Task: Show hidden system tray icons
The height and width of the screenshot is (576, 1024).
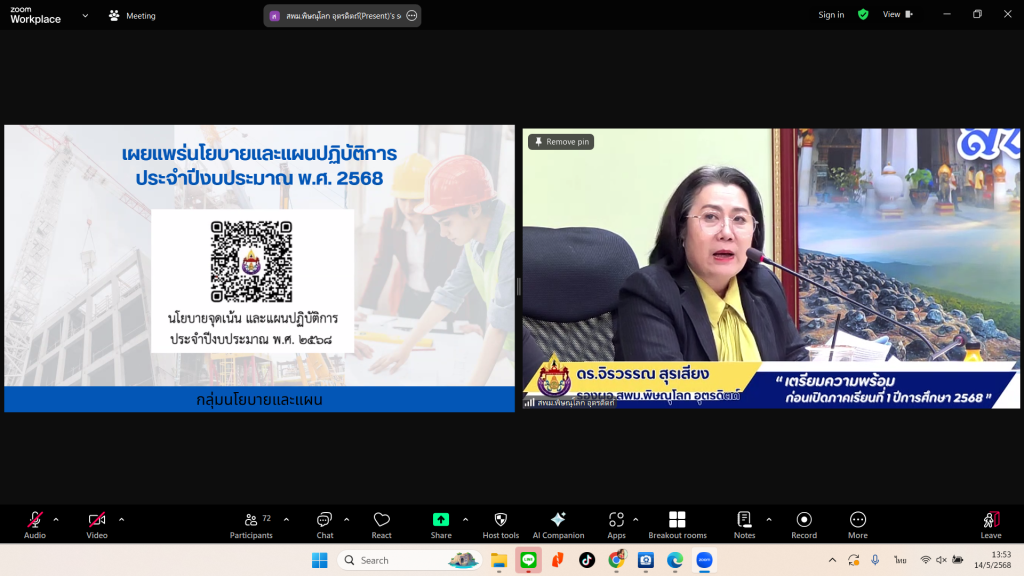Action: coord(832,560)
